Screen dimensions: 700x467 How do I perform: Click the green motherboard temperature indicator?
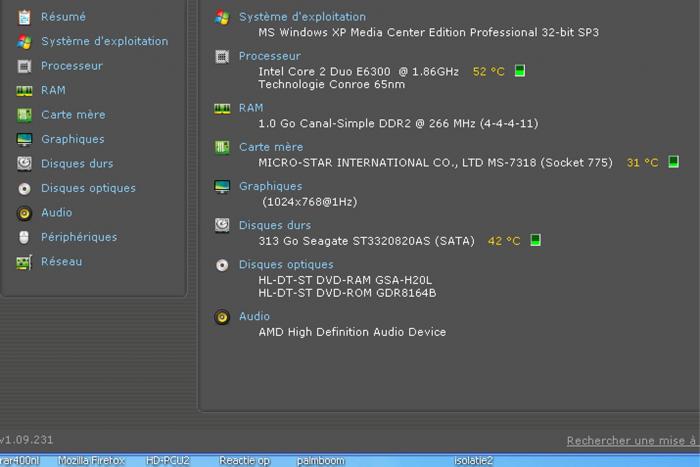click(674, 162)
